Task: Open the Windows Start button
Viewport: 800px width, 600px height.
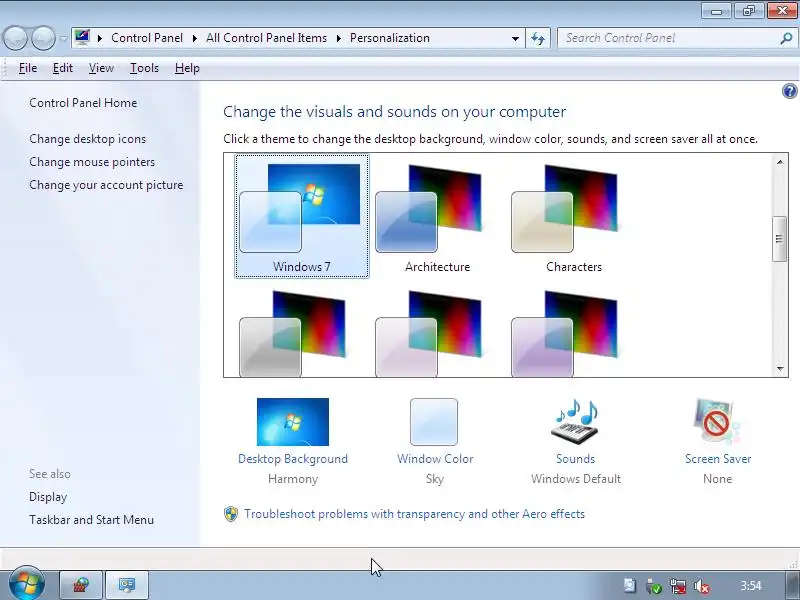Action: (27, 585)
